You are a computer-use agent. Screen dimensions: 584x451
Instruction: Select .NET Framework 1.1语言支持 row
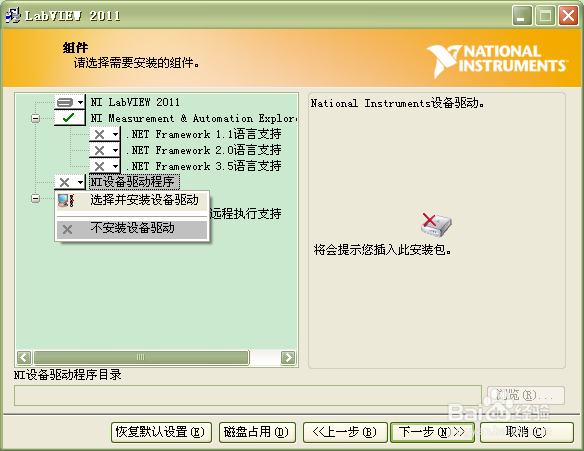tap(203, 134)
